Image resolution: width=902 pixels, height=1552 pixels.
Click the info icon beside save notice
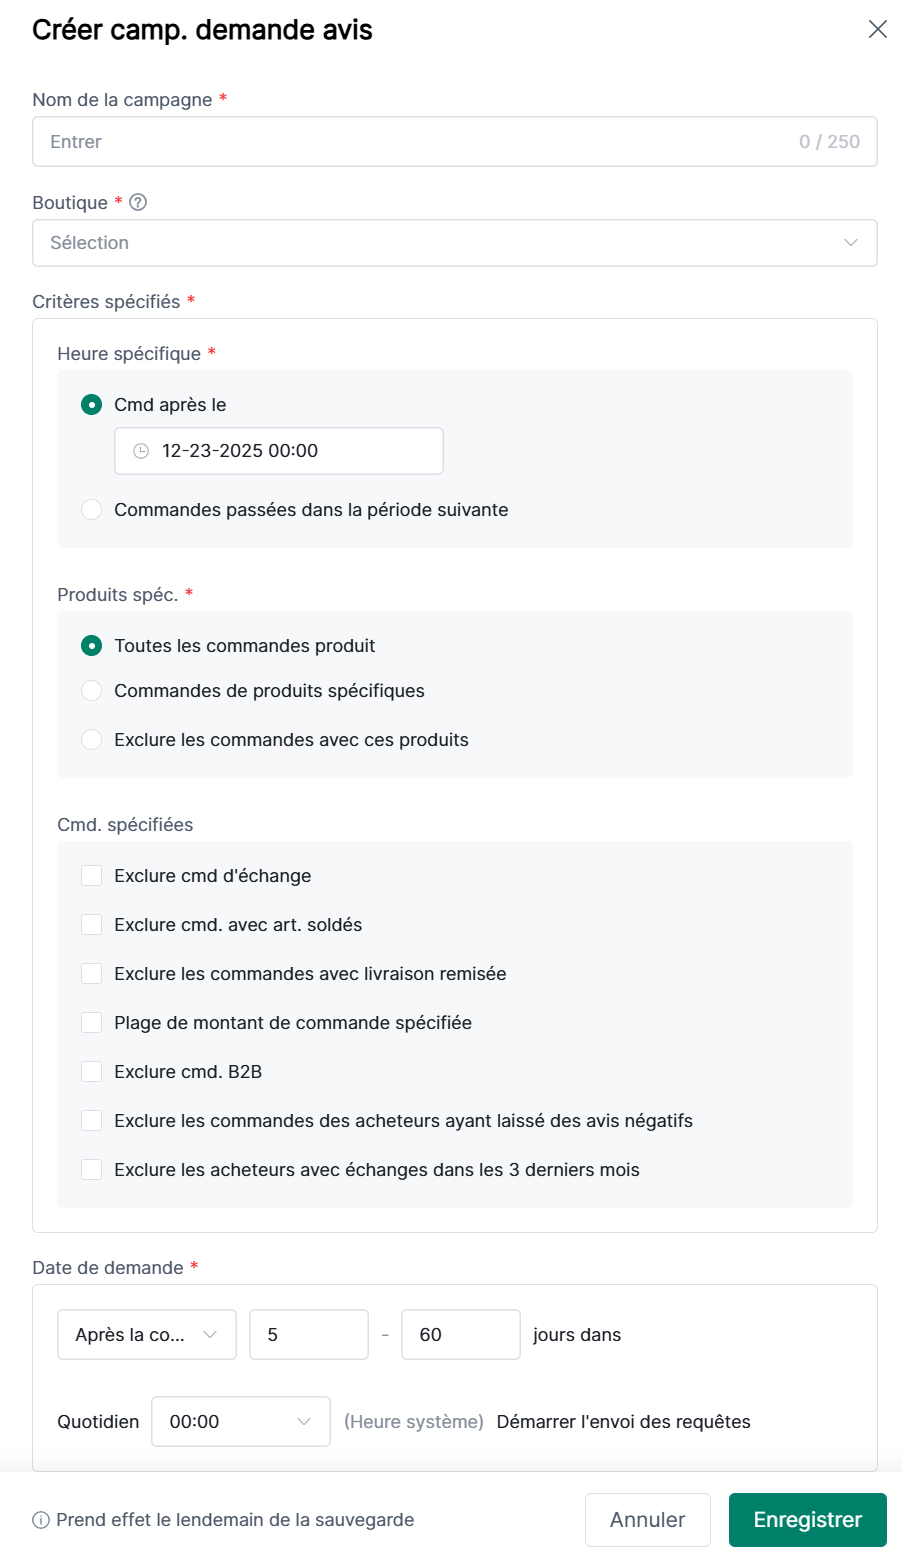[41, 1520]
